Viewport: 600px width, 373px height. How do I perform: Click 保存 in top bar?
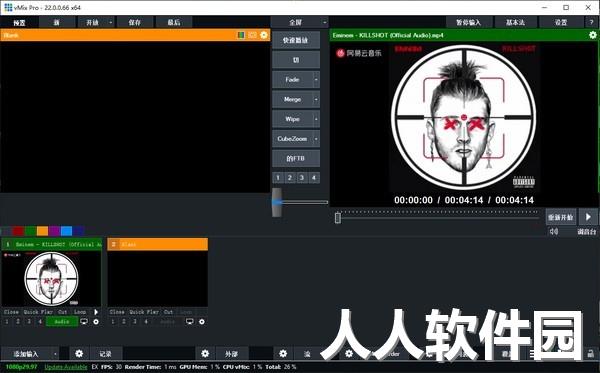134,23
